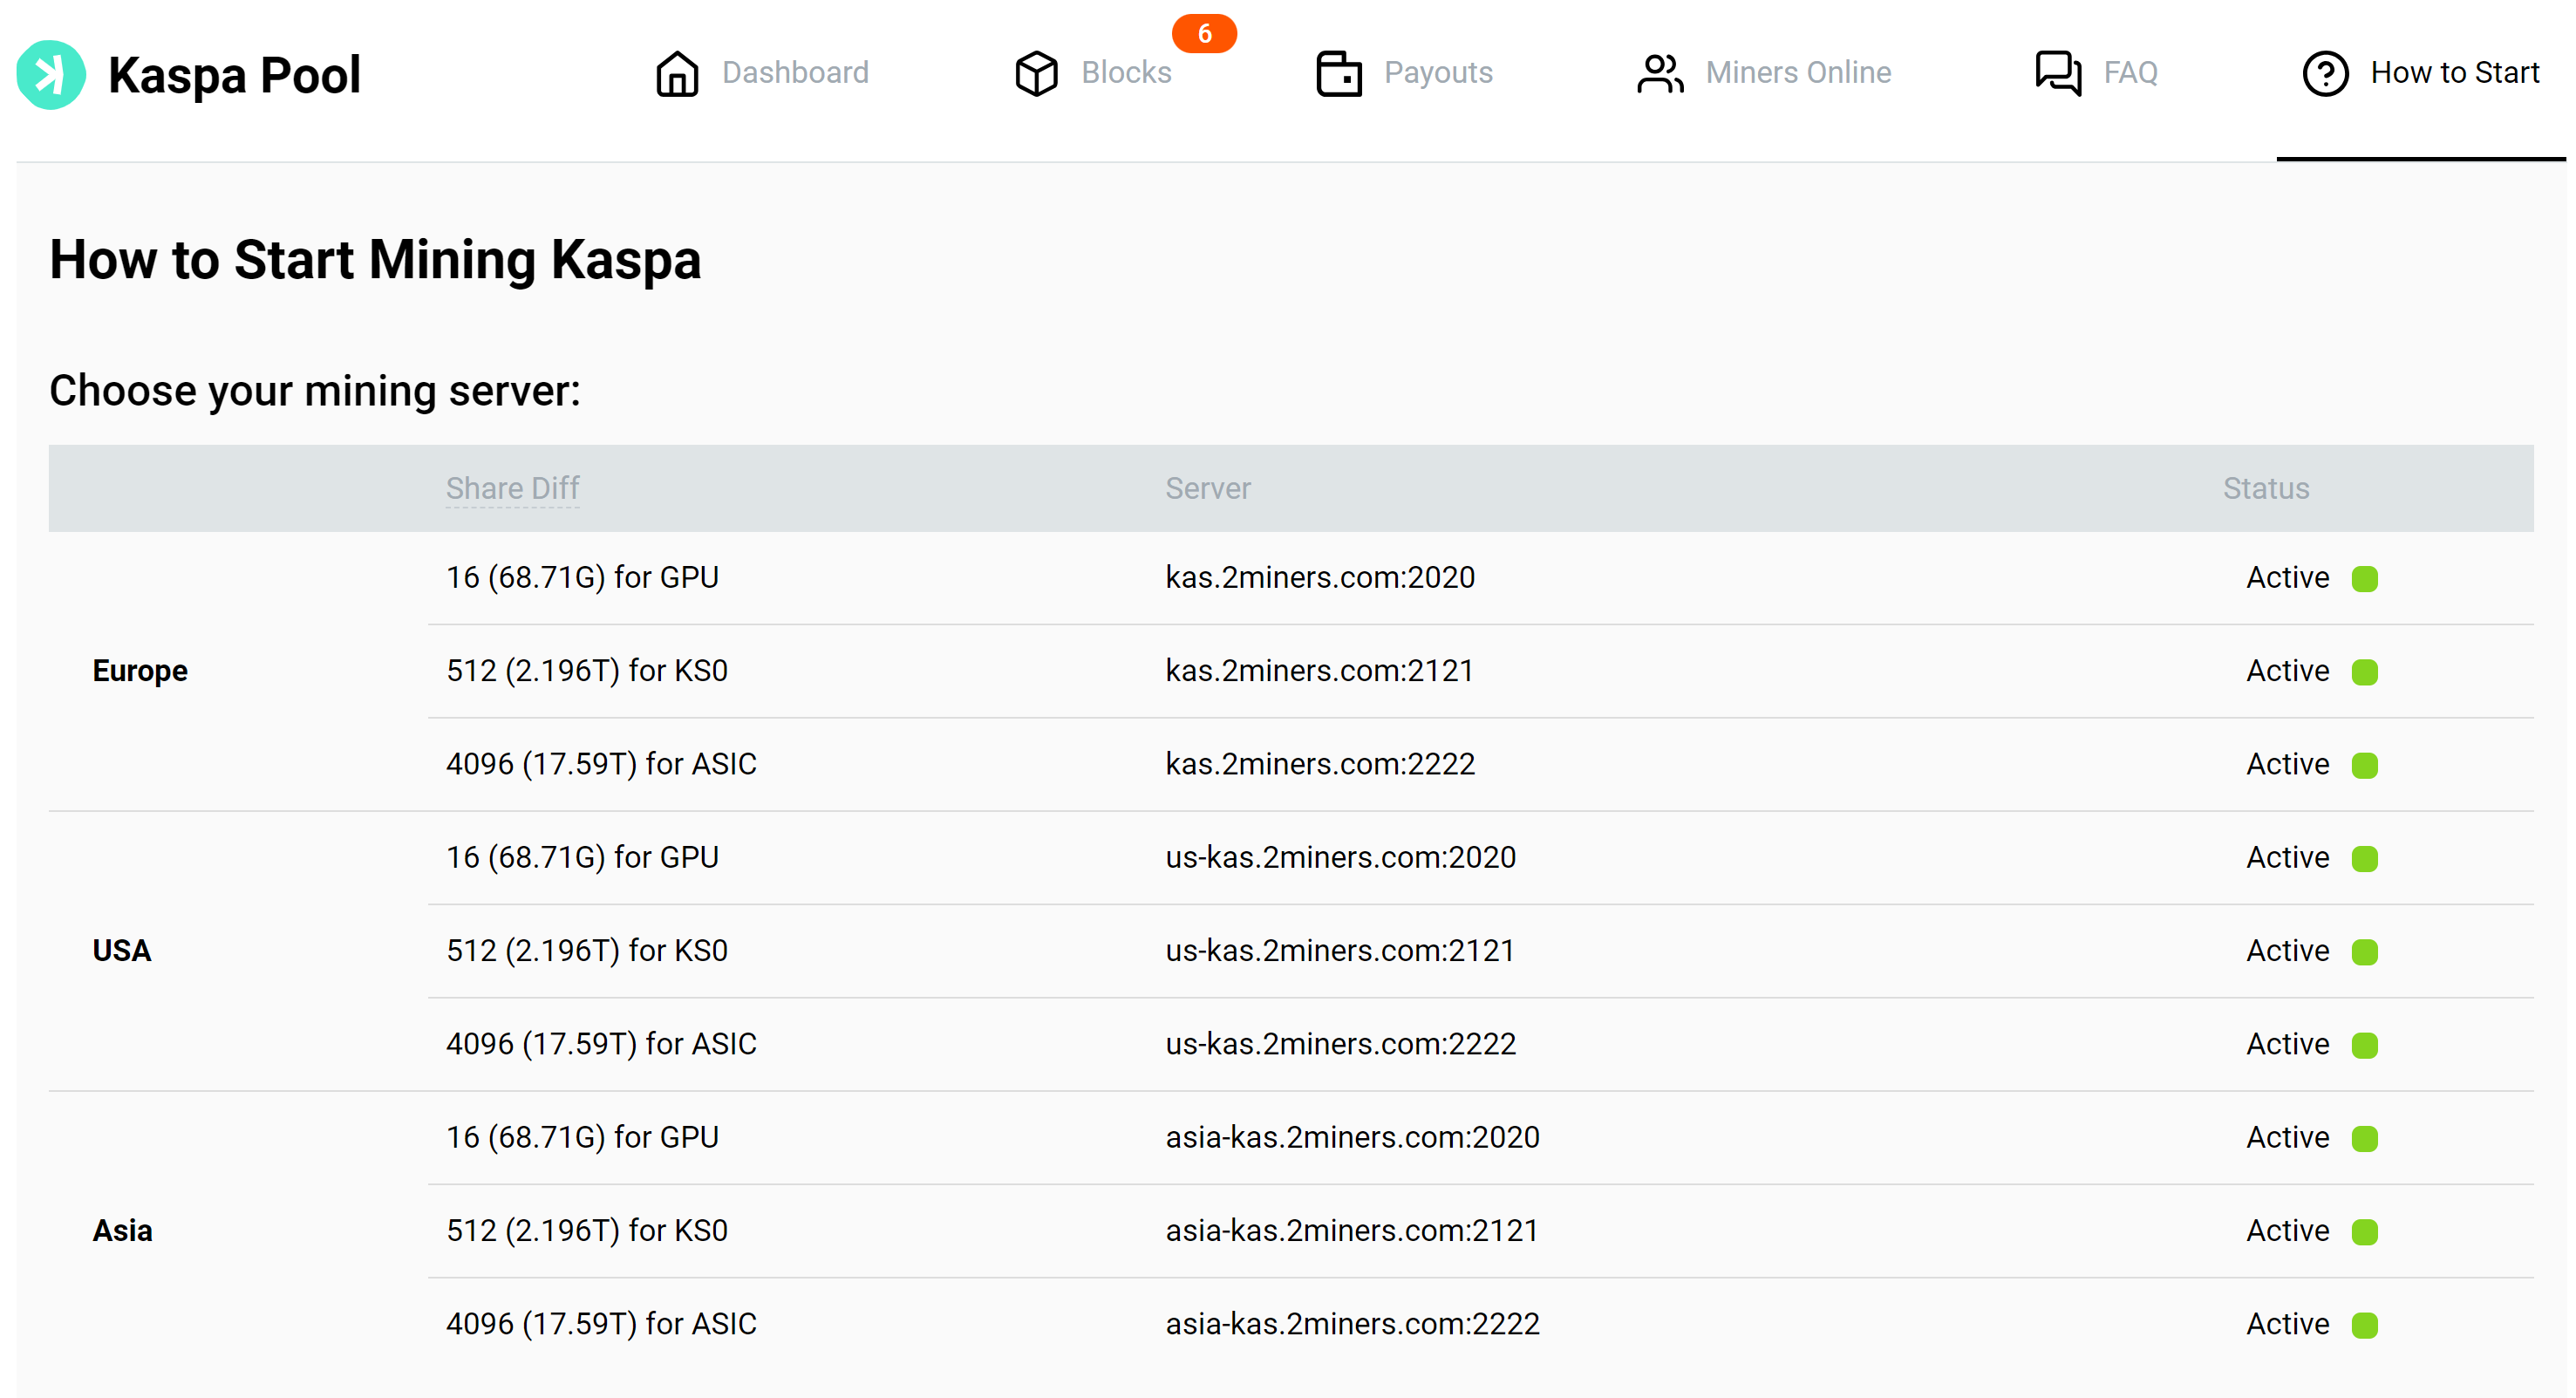Go to the Miners Online page
Screen dimensions: 2576x1398
tap(1797, 73)
